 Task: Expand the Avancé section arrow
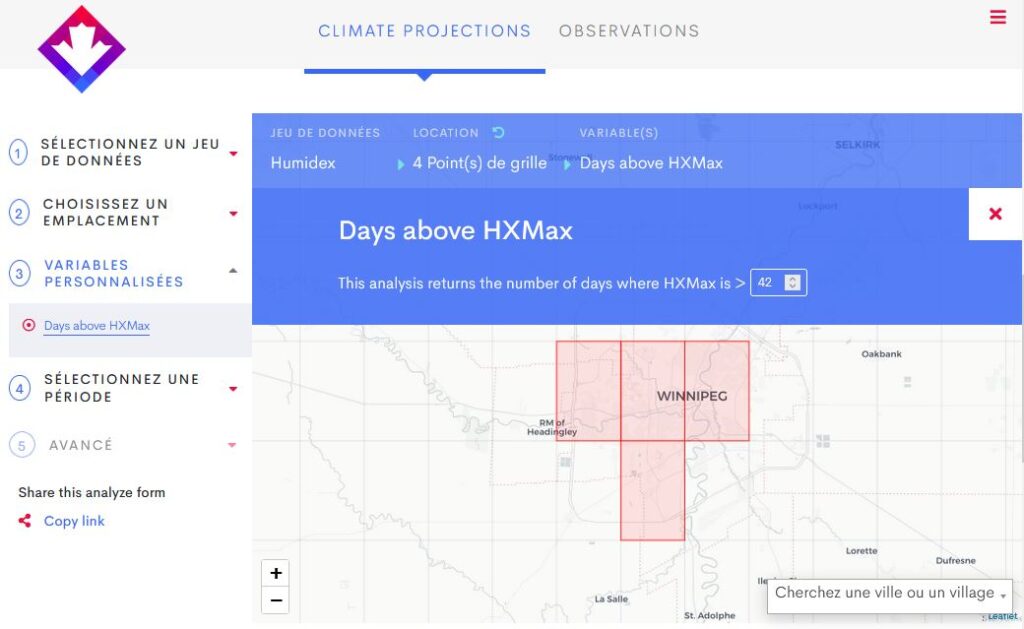click(x=232, y=445)
